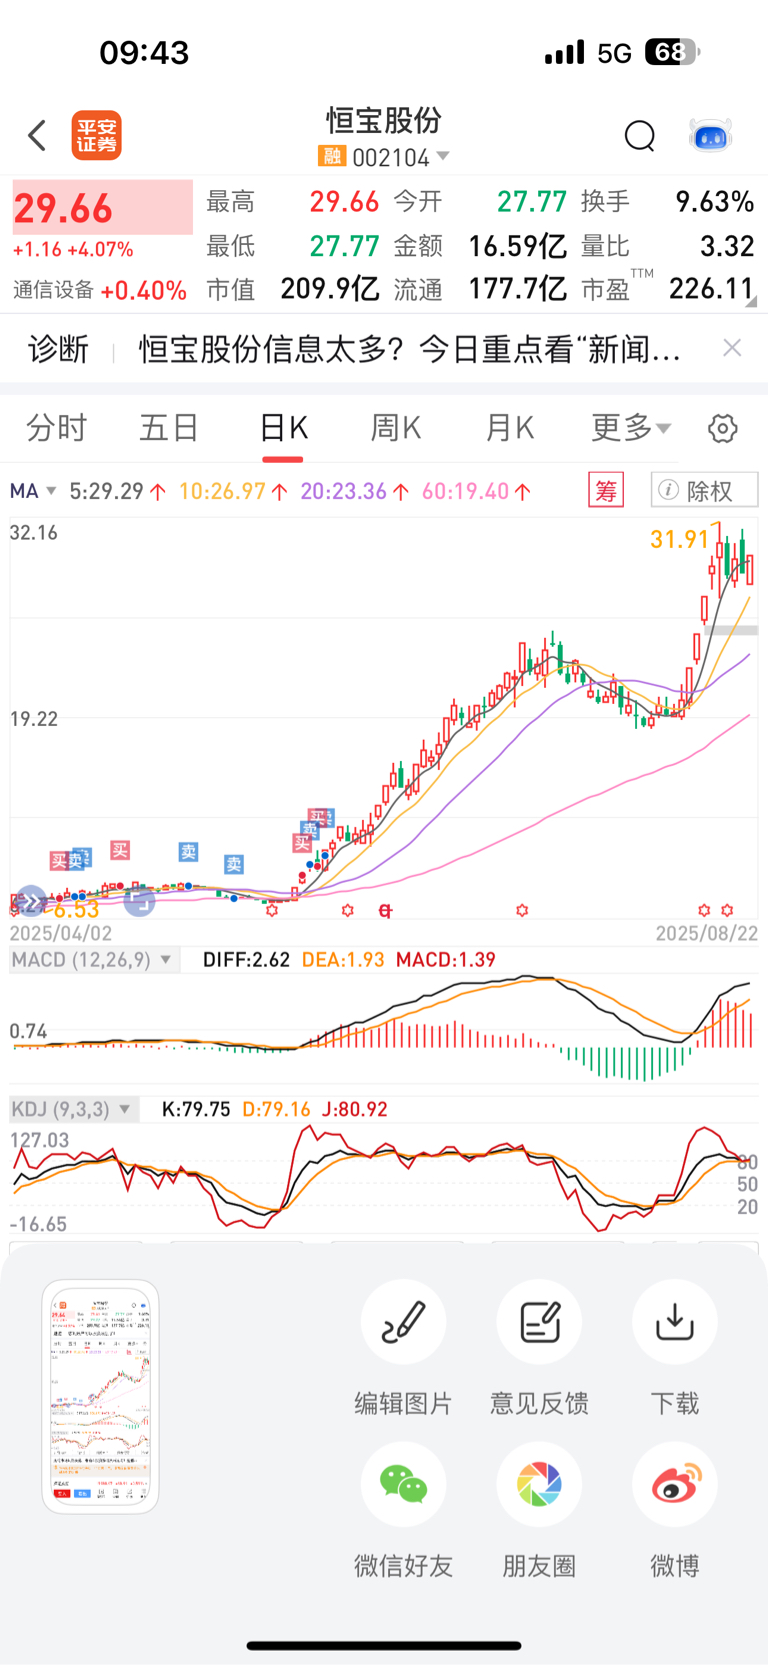Tap the 换手 9.63% value
768x1665 pixels.
[x=714, y=202]
